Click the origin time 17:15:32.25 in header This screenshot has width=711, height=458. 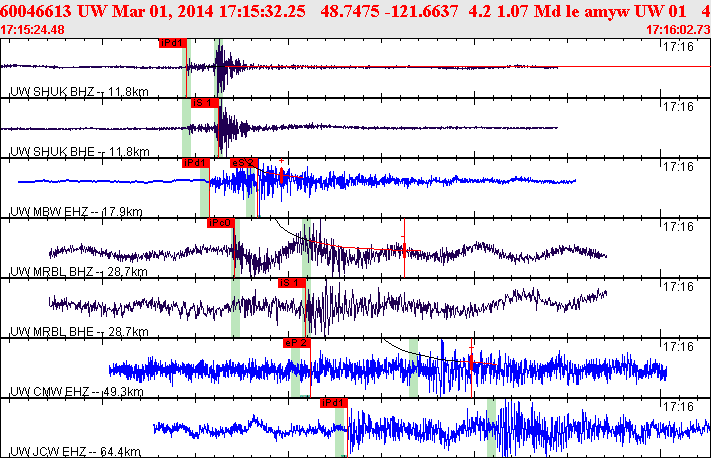coord(262,11)
